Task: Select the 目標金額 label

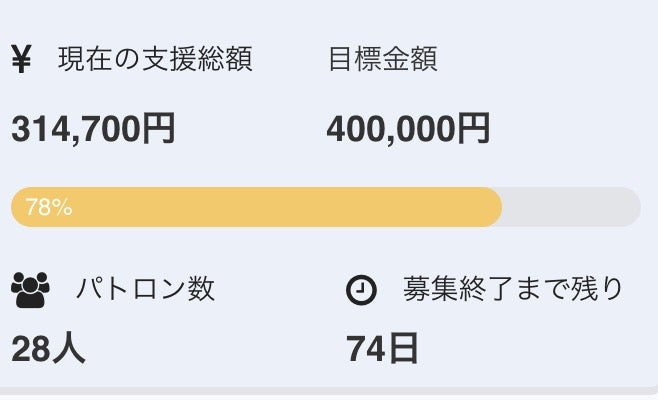Action: pos(382,60)
